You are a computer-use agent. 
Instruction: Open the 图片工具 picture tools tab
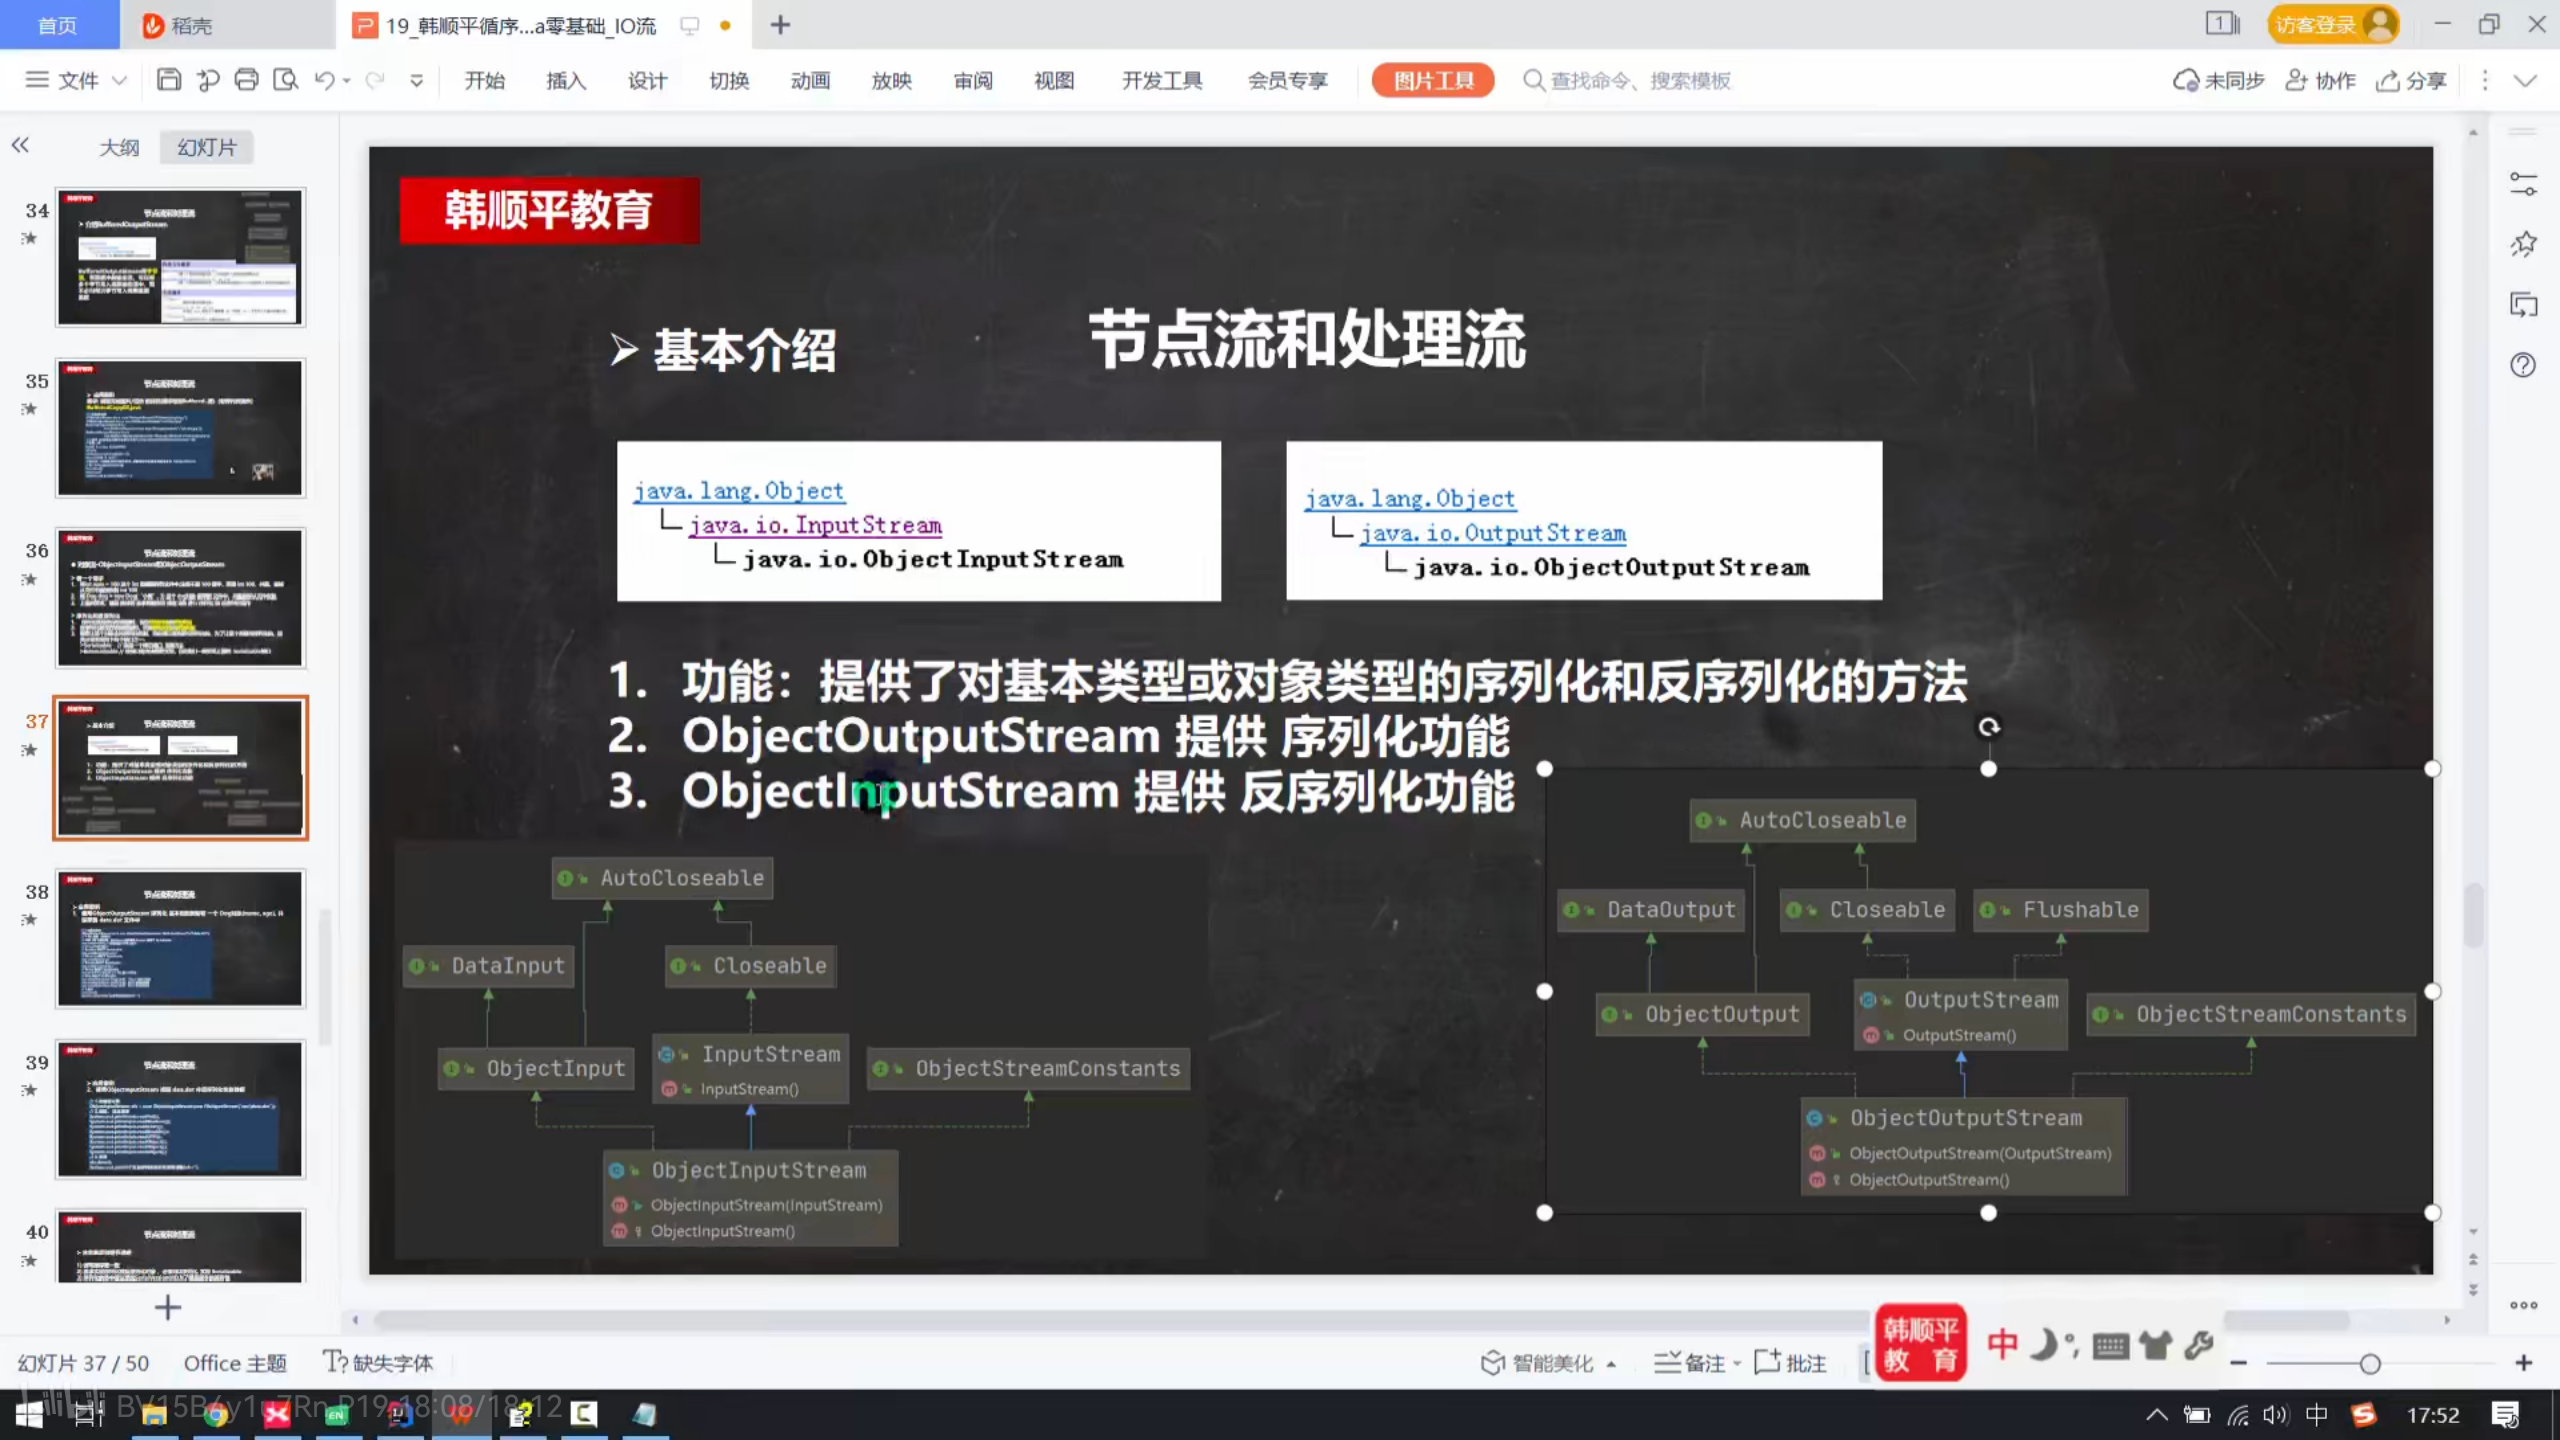click(1432, 80)
